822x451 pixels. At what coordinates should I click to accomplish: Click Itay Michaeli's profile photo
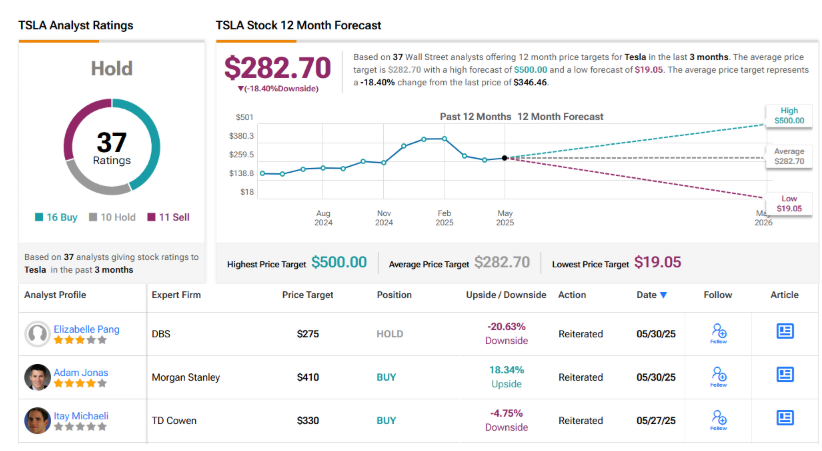[38, 421]
